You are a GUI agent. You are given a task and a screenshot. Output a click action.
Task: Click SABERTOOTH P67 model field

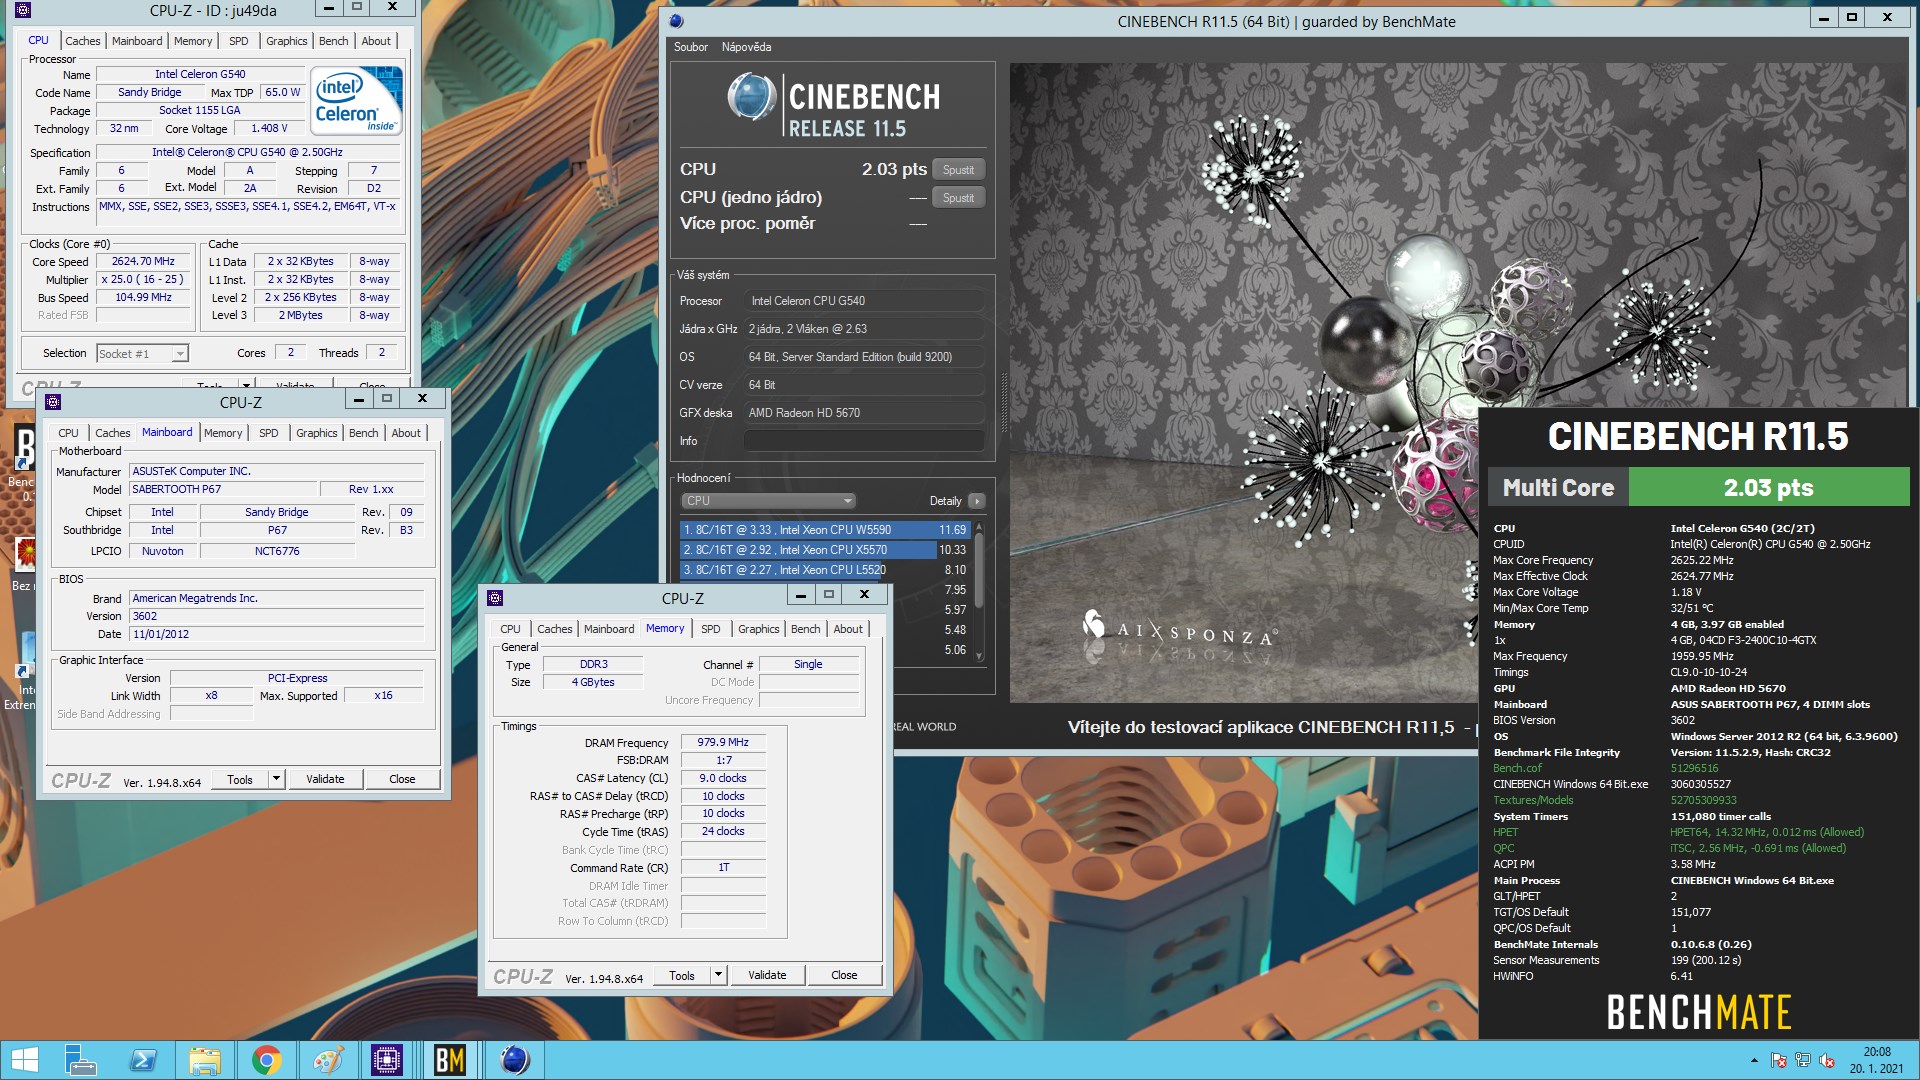click(x=223, y=490)
